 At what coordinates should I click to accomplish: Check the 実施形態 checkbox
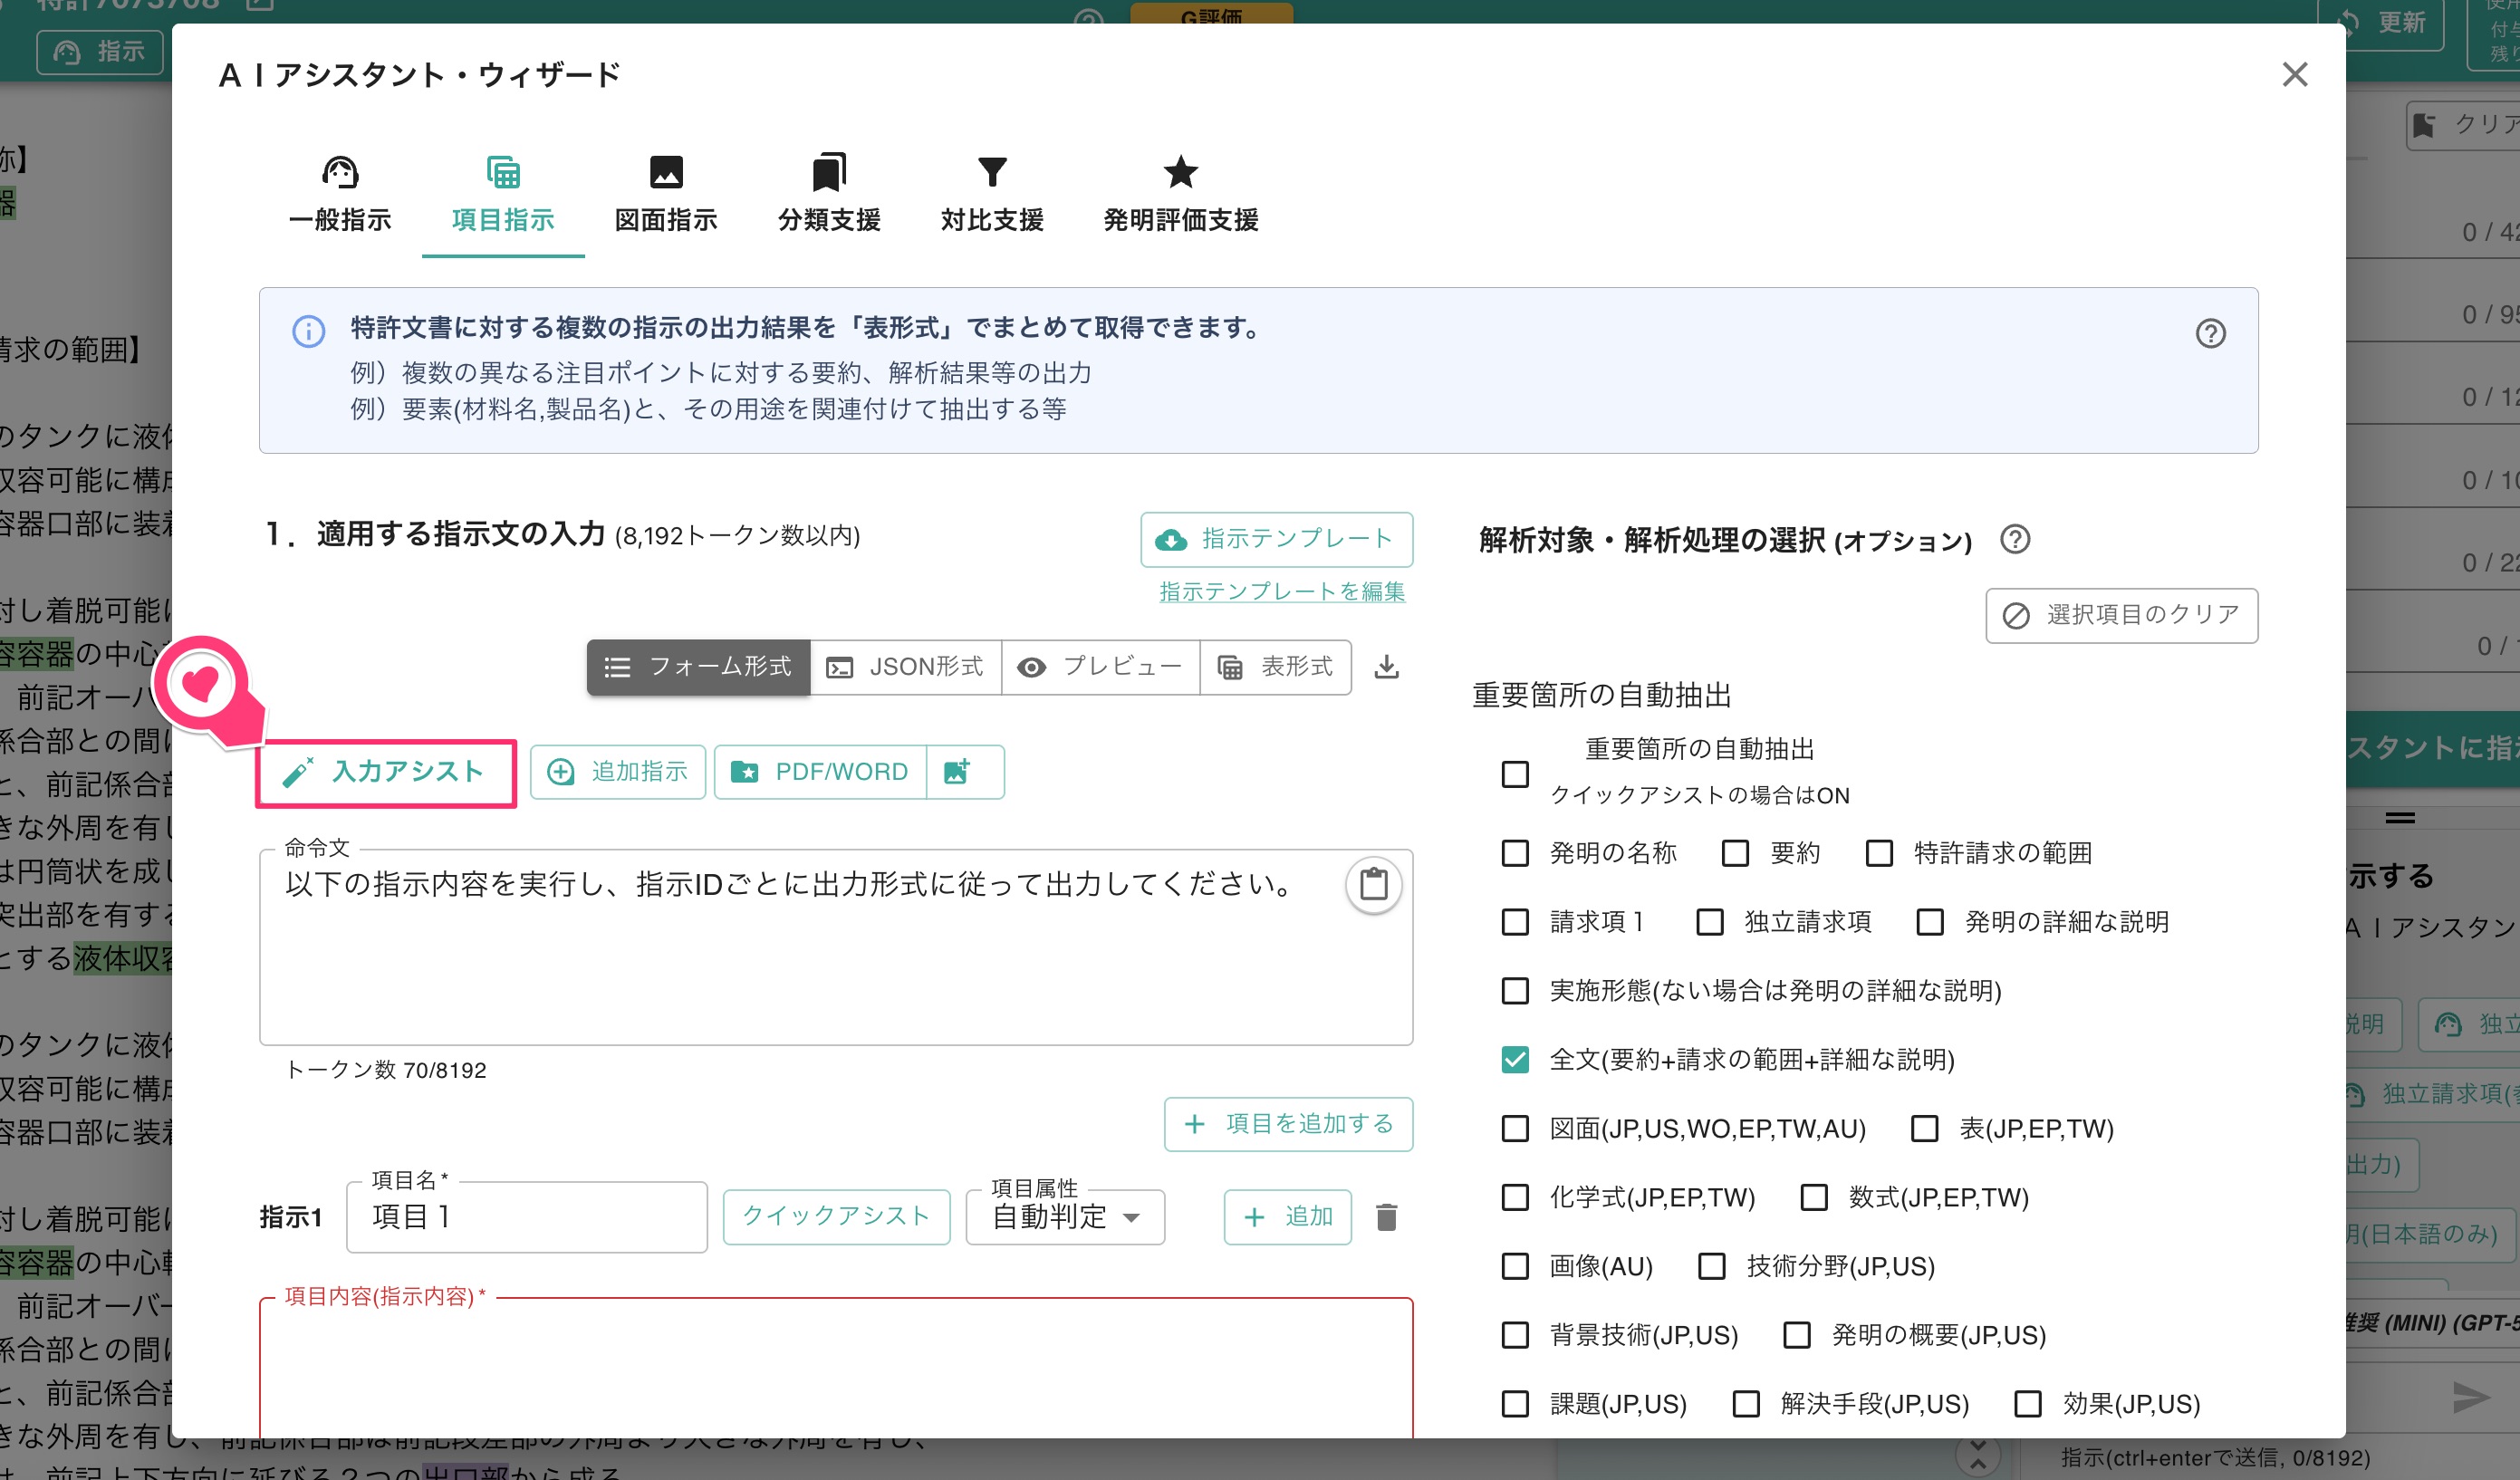(1515, 991)
